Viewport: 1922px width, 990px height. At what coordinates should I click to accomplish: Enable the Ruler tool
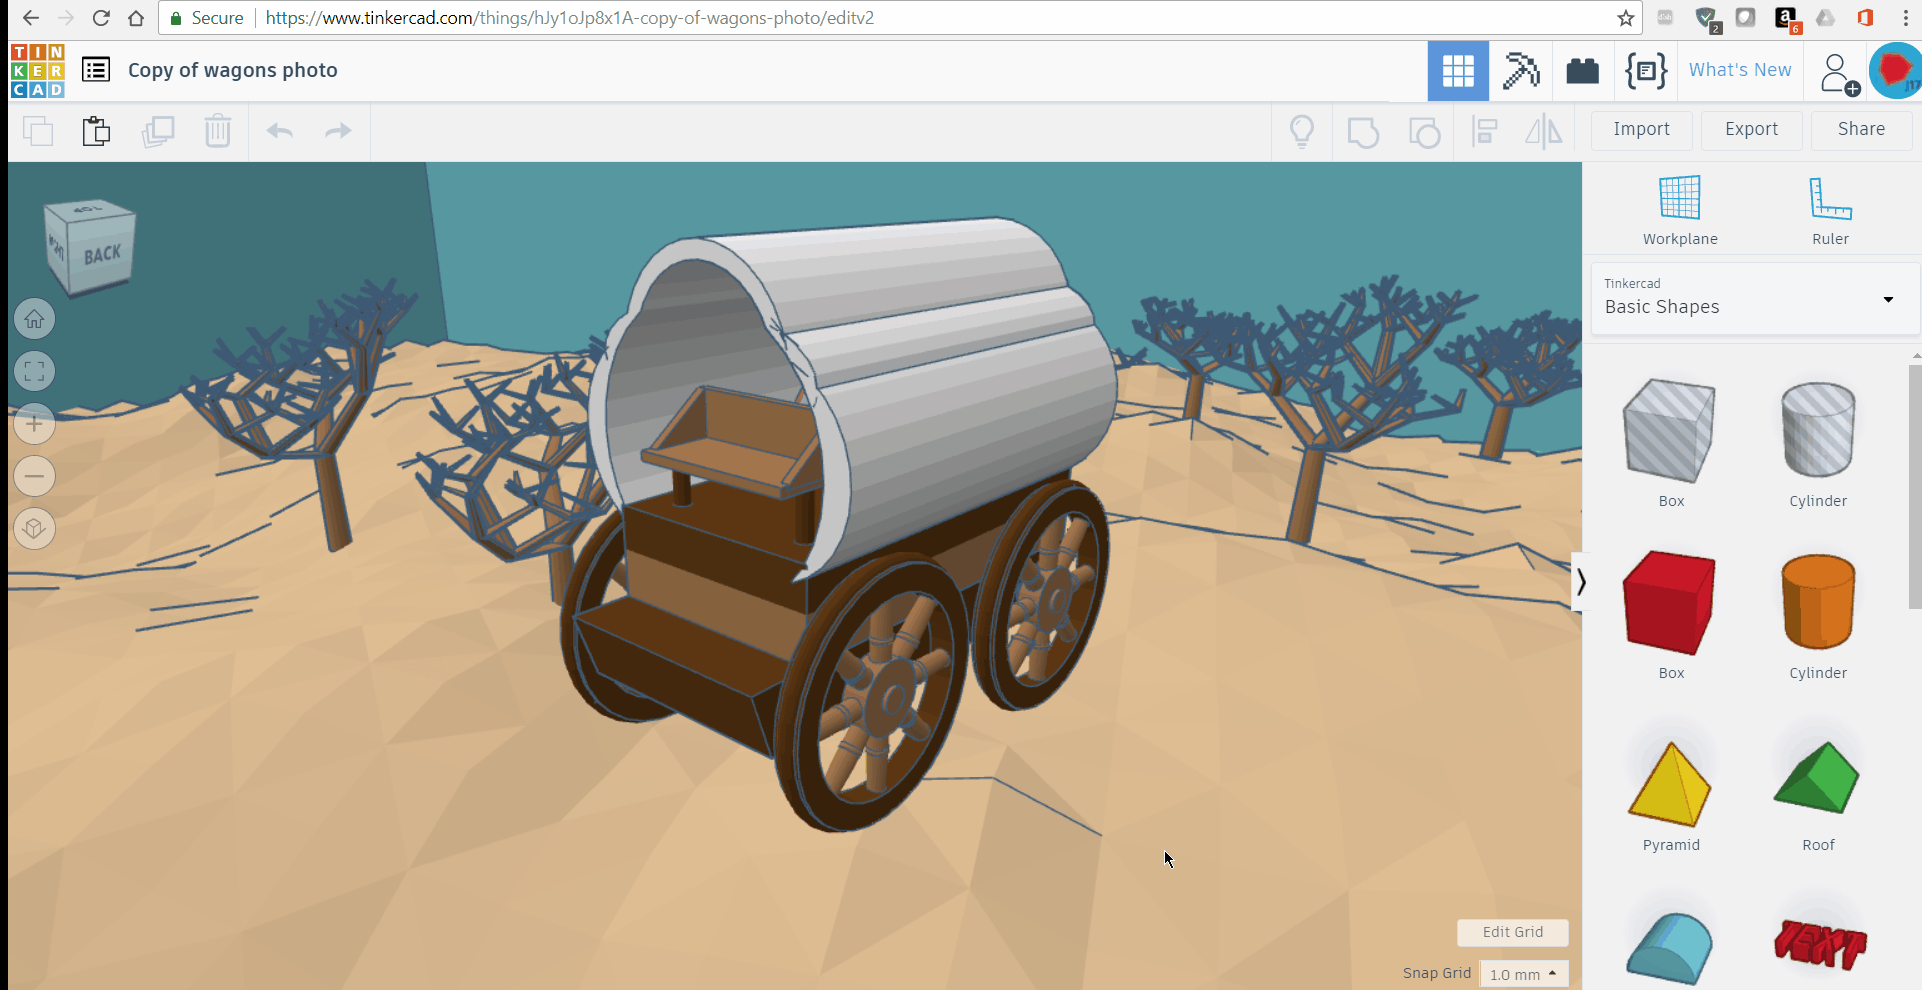tap(1830, 208)
